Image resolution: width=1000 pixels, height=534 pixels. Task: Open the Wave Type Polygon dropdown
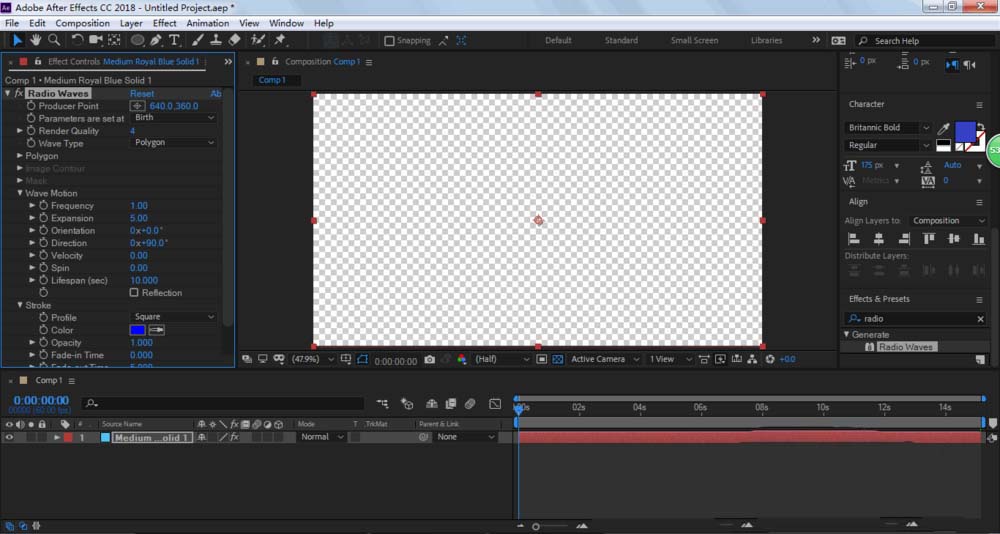pyautogui.click(x=173, y=143)
